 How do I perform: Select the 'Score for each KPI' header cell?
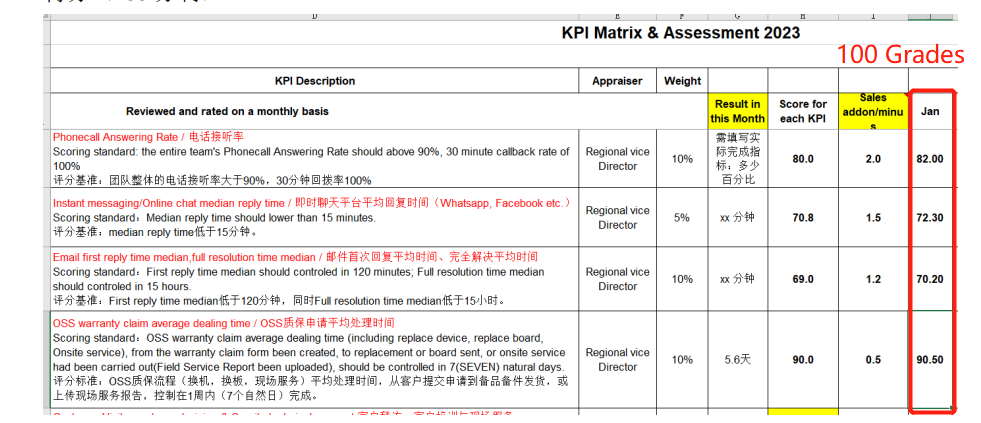pyautogui.click(x=803, y=111)
